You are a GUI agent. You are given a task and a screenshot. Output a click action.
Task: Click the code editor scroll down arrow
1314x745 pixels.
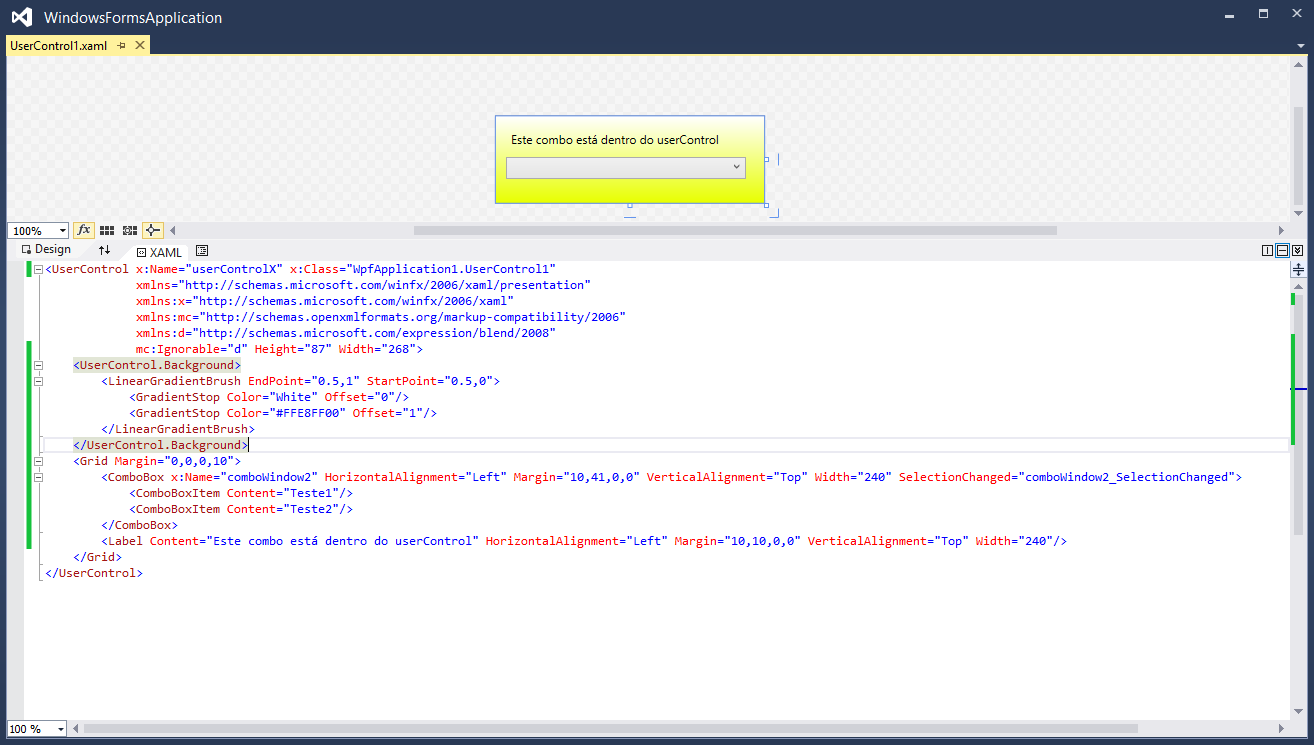(x=1298, y=712)
